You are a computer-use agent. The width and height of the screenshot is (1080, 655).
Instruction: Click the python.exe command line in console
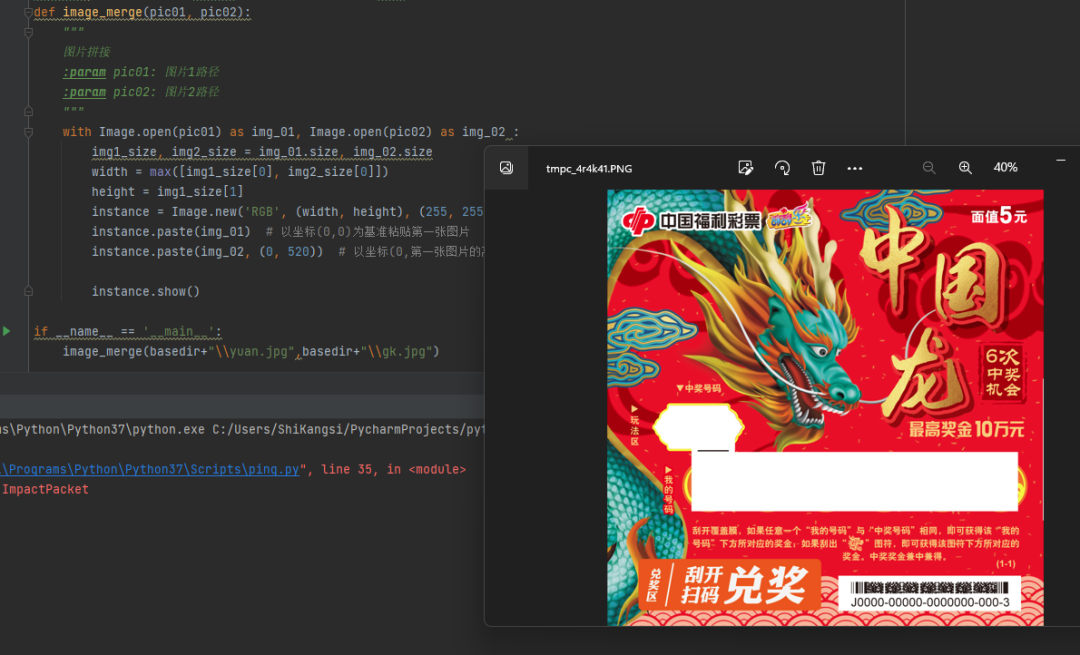[x=242, y=429]
